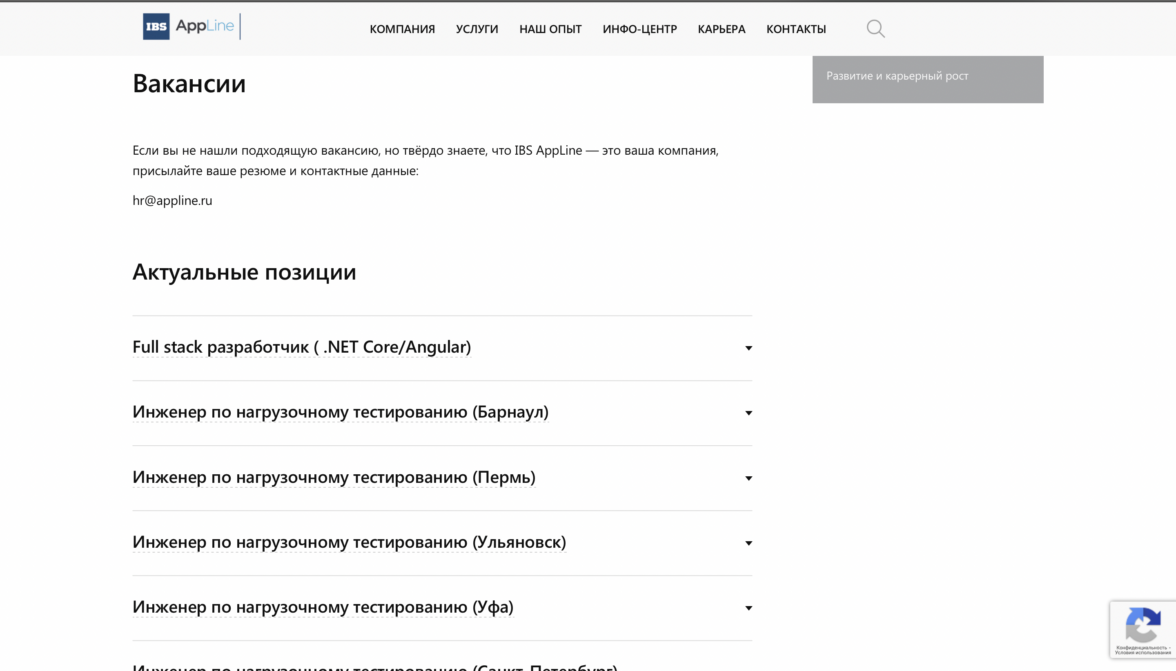Screen dimensions: 1176x671
Task: Click the IBS AppLine logo
Action: pyautogui.click(x=190, y=27)
